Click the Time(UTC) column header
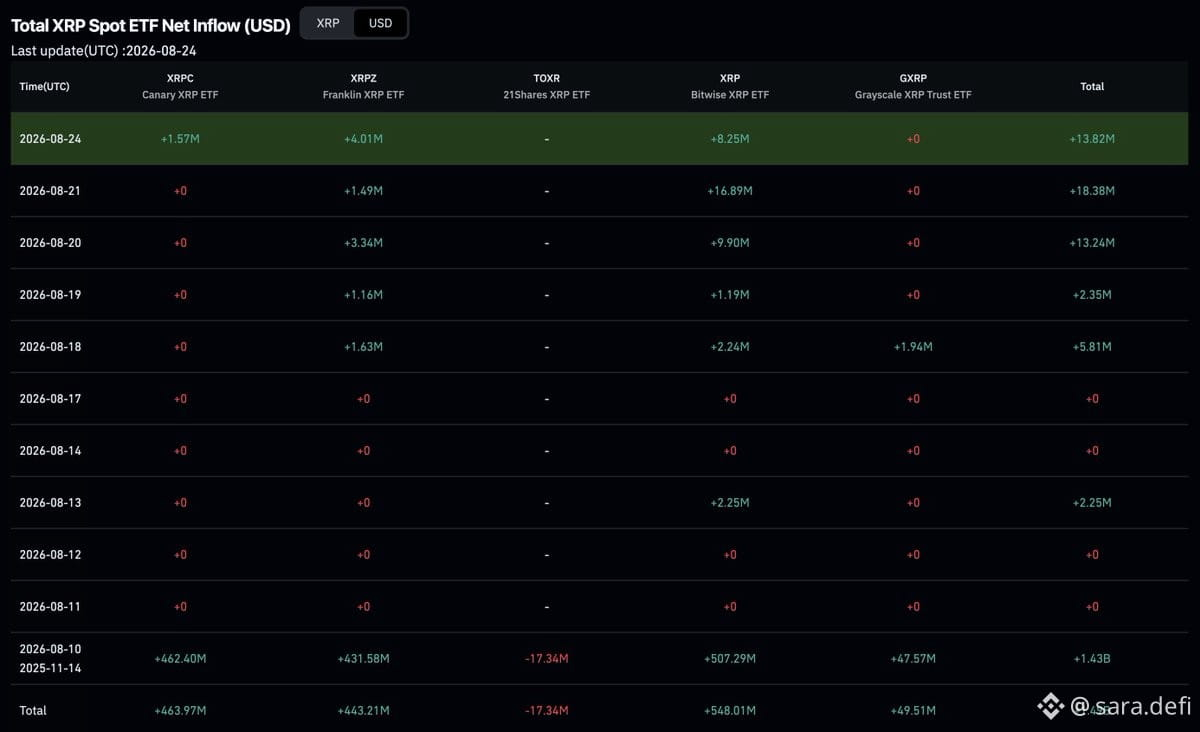 pyautogui.click(x=44, y=86)
